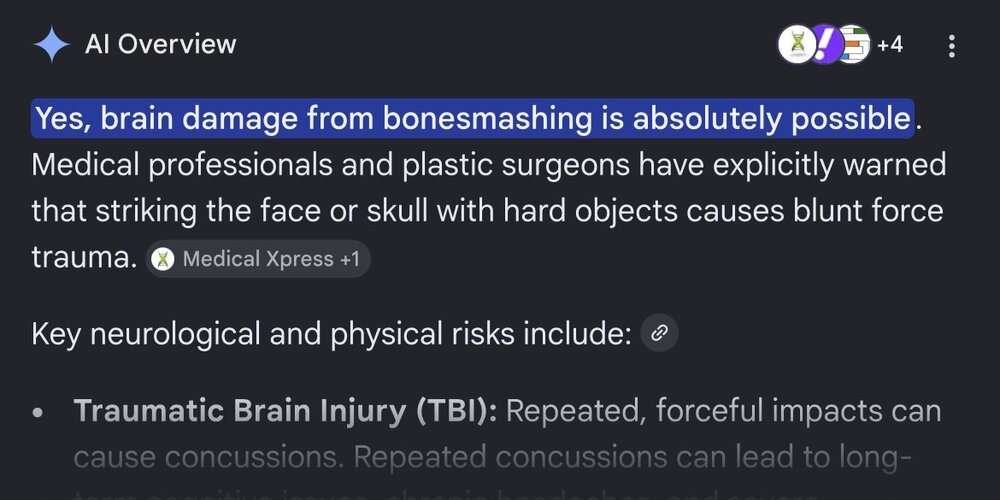The width and height of the screenshot is (1000, 500).
Task: Click the word 'trauma.' before the citation chip
Action: [x=84, y=258]
